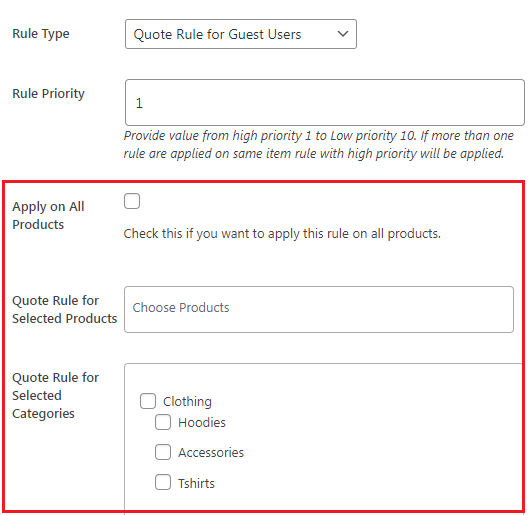This screenshot has height=515, width=530.
Task: Click the Apply on All Products label
Action: (x=48, y=215)
